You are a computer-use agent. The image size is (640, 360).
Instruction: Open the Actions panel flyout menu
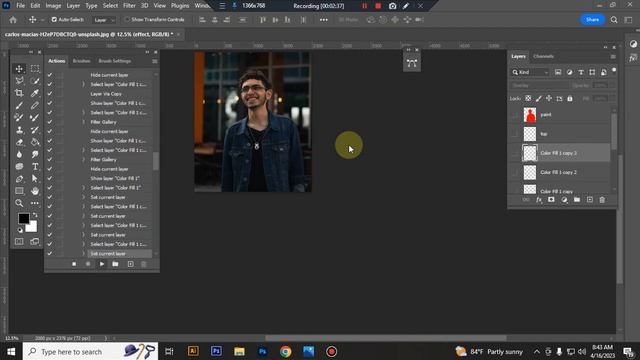(155, 61)
